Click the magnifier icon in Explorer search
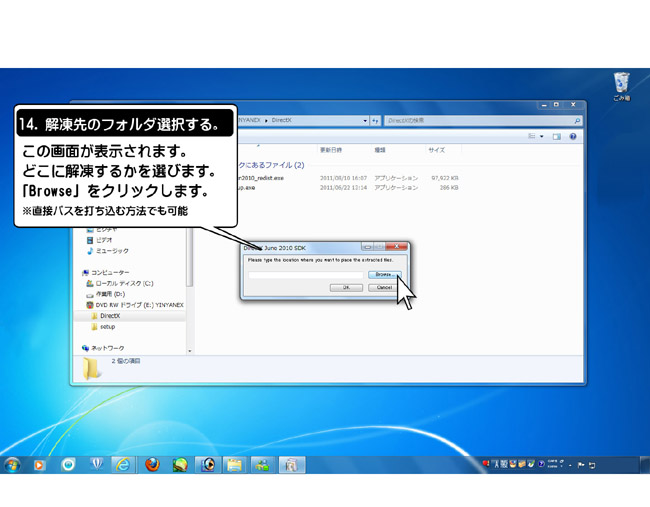Image resolution: width=650 pixels, height=507 pixels. (x=577, y=121)
